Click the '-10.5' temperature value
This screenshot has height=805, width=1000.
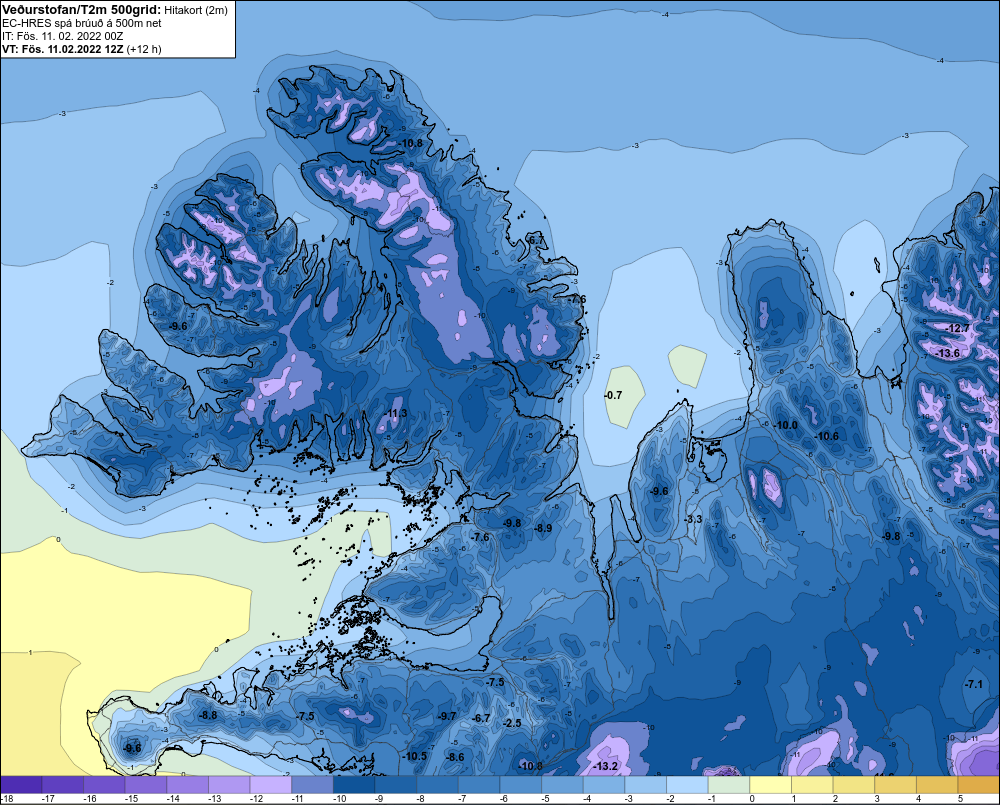coord(415,757)
